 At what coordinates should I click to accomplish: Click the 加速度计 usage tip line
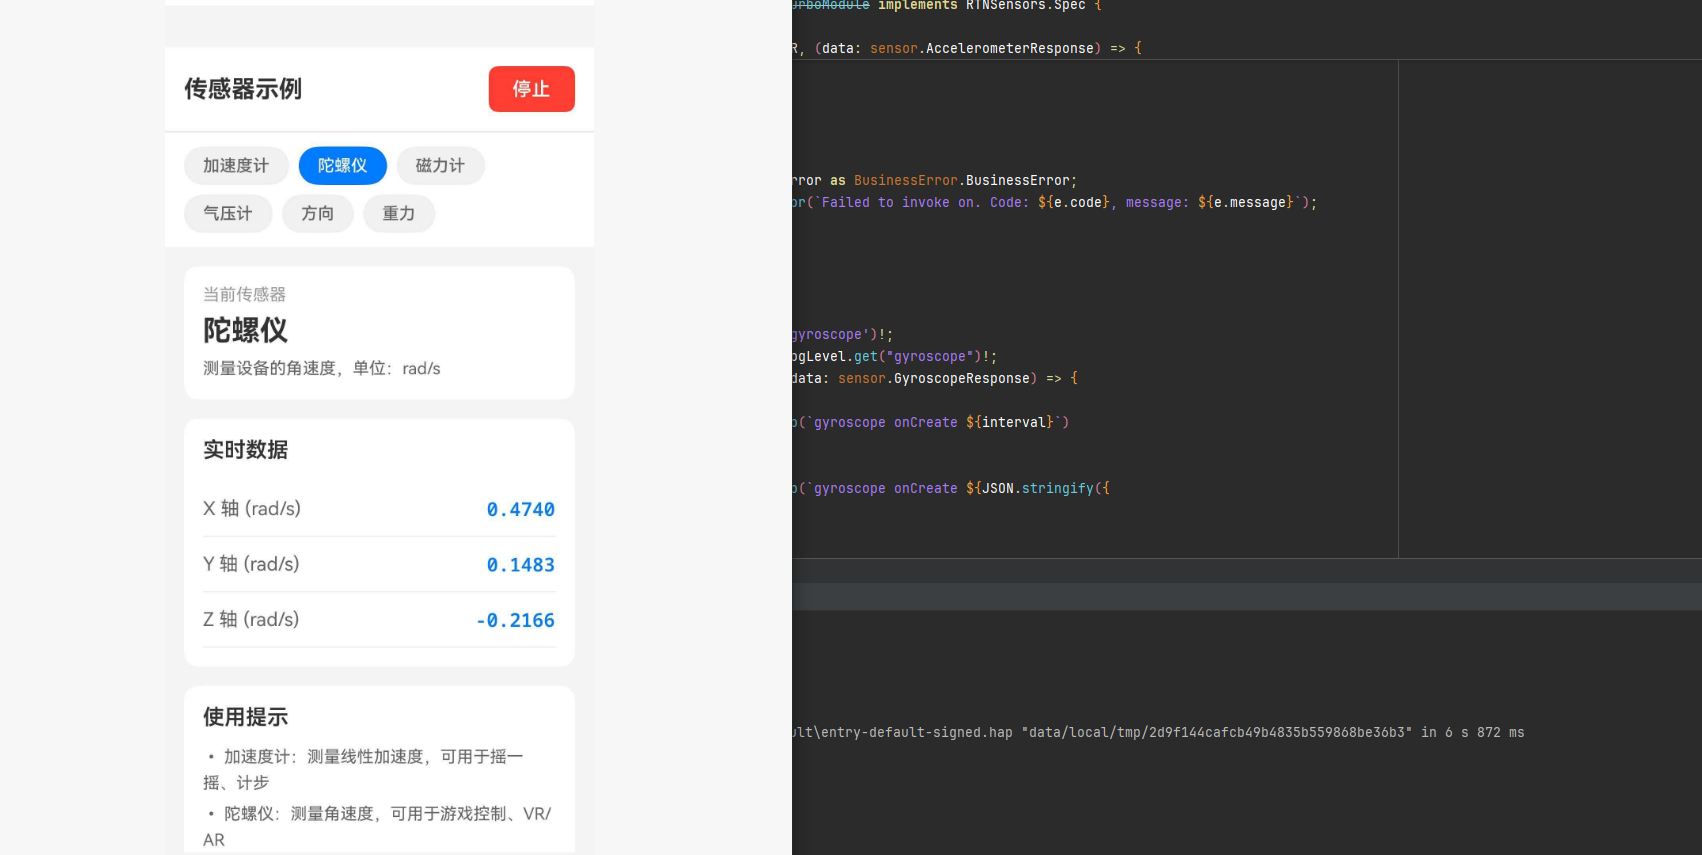point(365,769)
